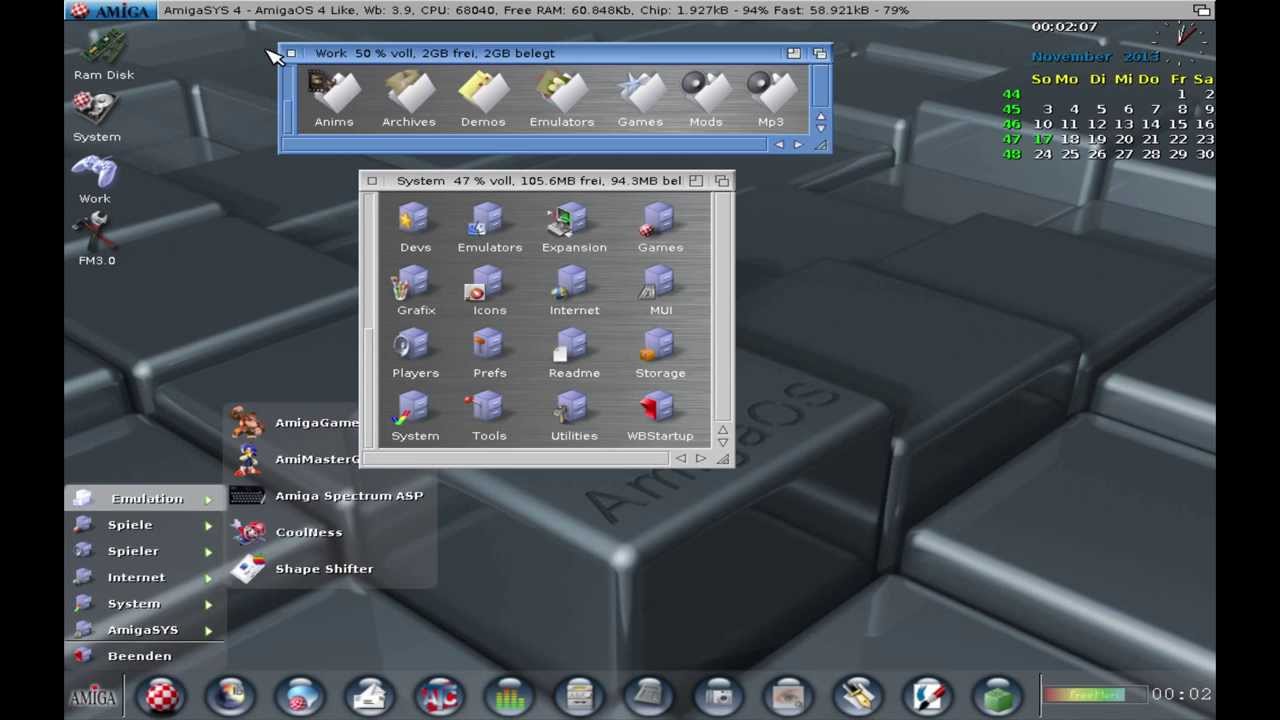
Task: Launch the calculator dock icon
Action: pos(649,696)
